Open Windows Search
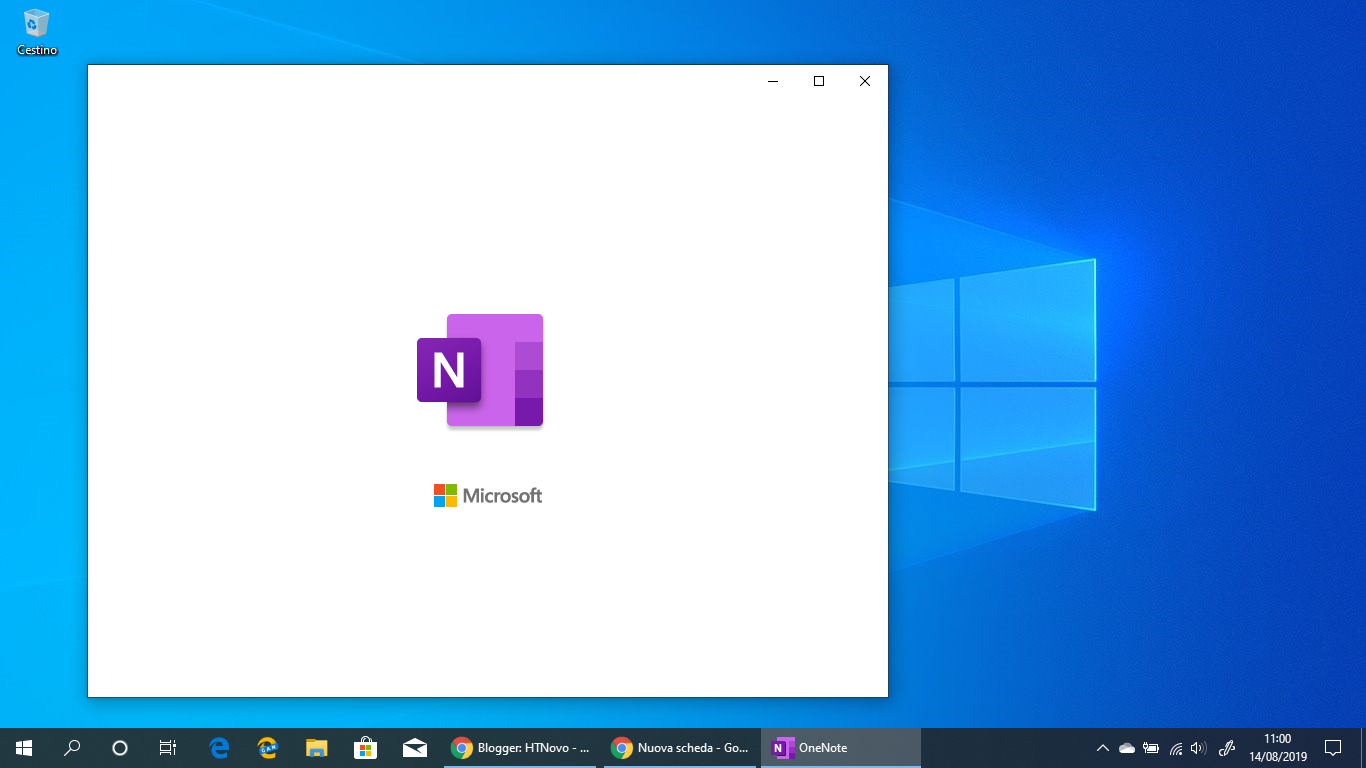 [71, 747]
